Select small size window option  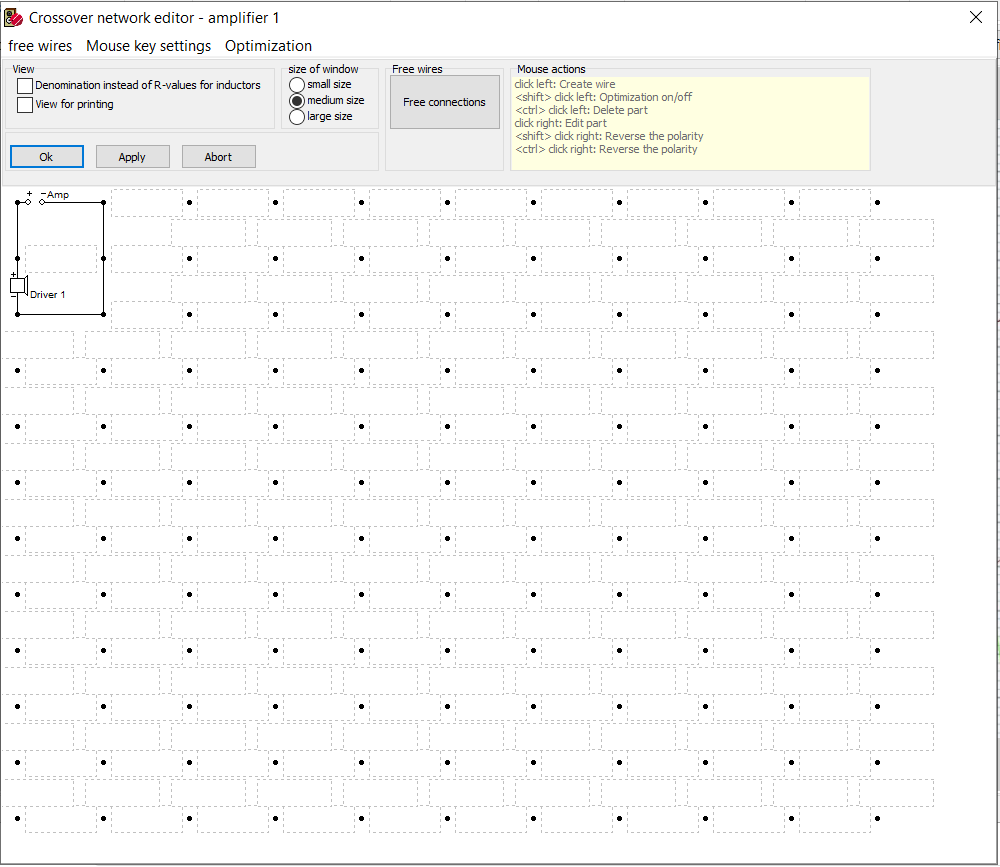click(x=297, y=85)
